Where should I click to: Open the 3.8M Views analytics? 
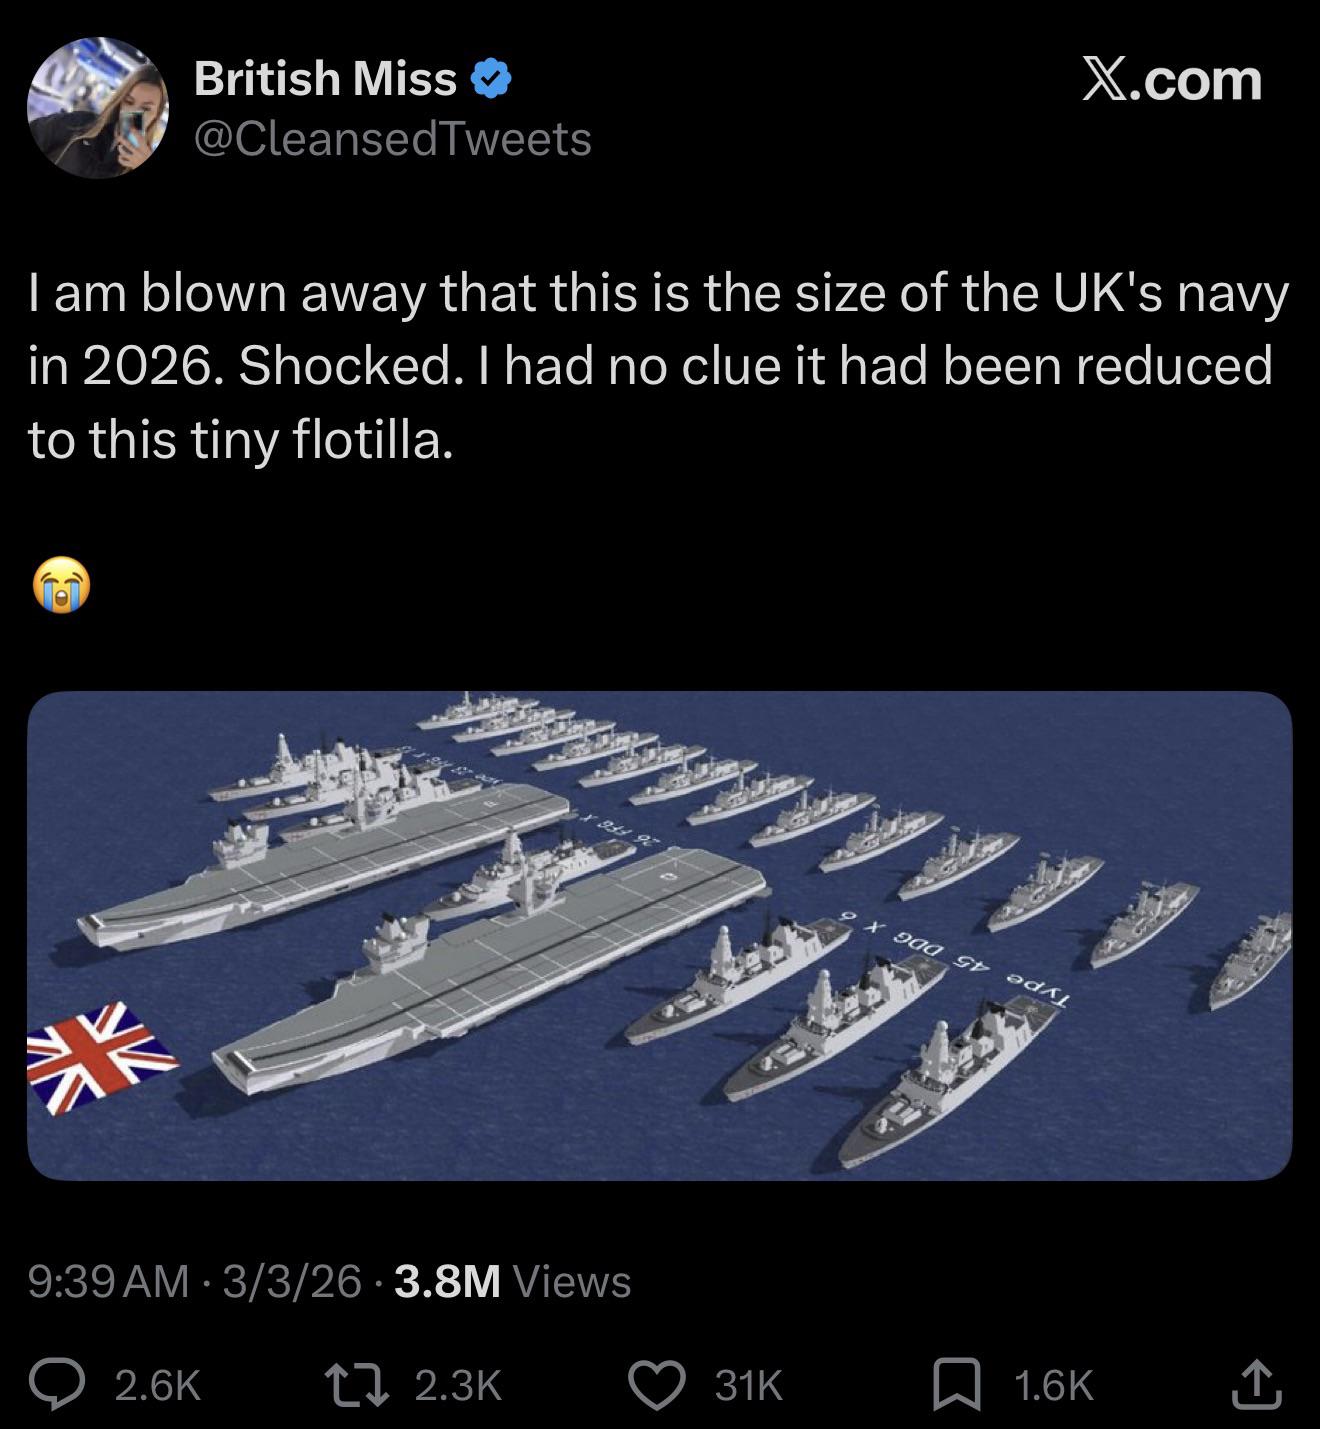pos(512,1281)
